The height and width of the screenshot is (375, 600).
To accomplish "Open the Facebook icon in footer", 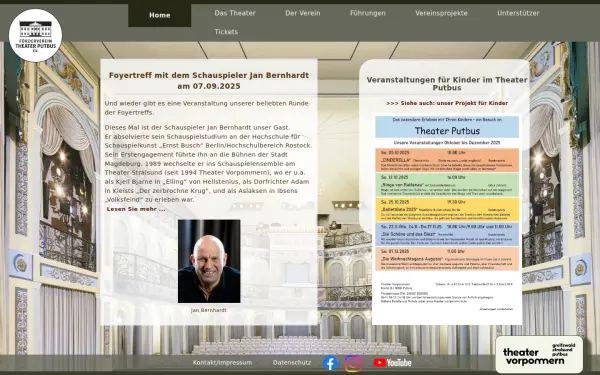I will [x=330, y=363].
